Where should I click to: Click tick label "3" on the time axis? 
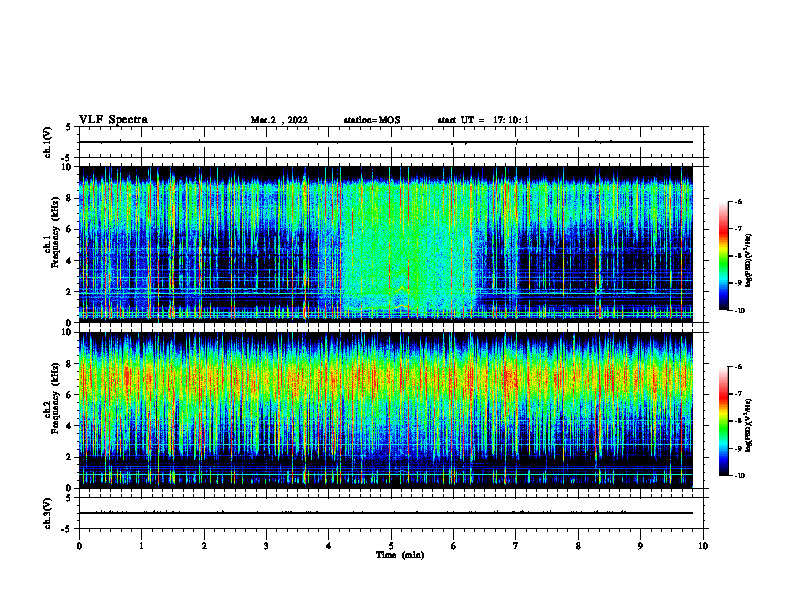click(266, 546)
